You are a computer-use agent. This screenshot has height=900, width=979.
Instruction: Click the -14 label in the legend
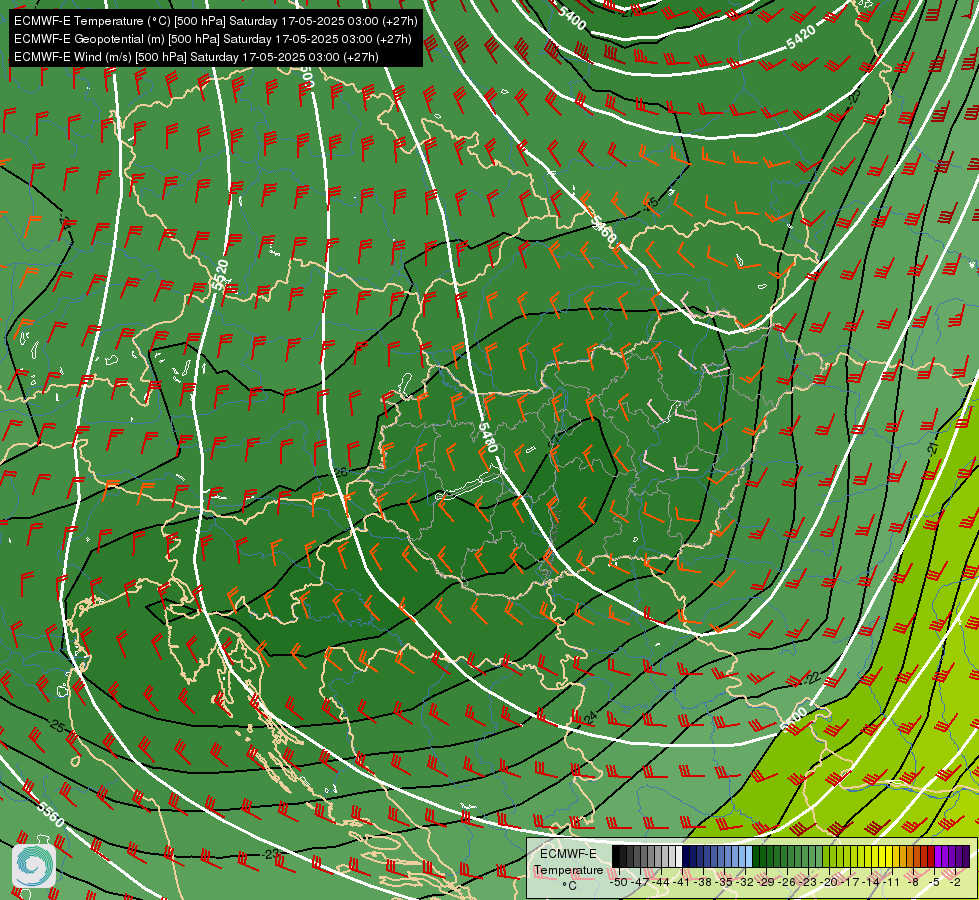[x=871, y=882]
